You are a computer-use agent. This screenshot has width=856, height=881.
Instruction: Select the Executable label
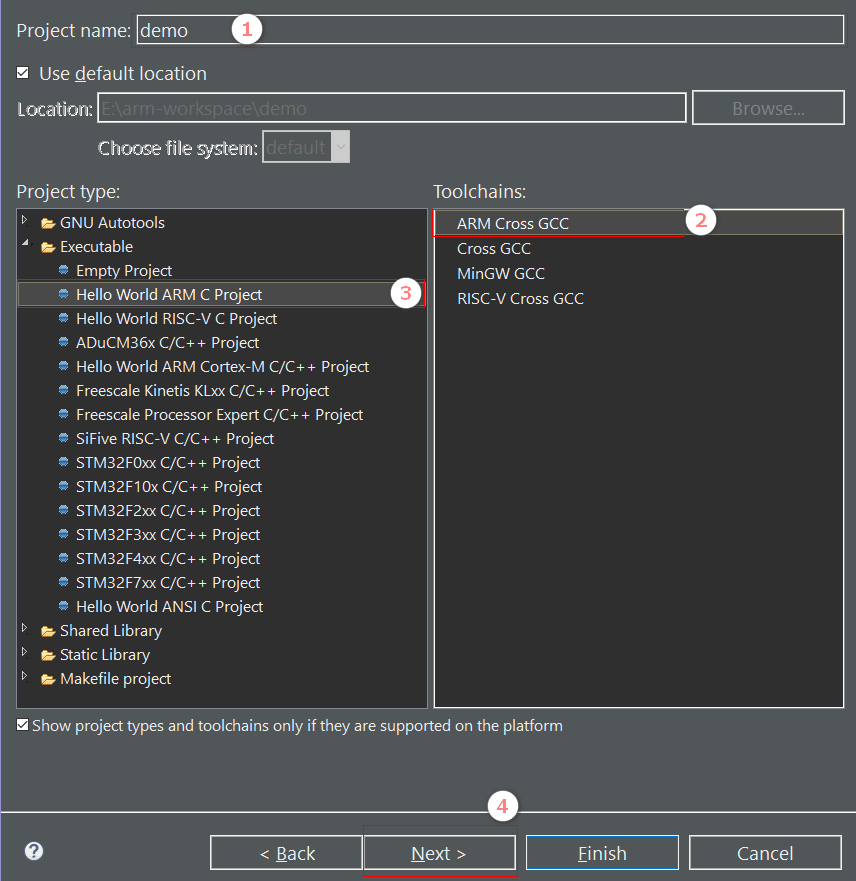[97, 247]
